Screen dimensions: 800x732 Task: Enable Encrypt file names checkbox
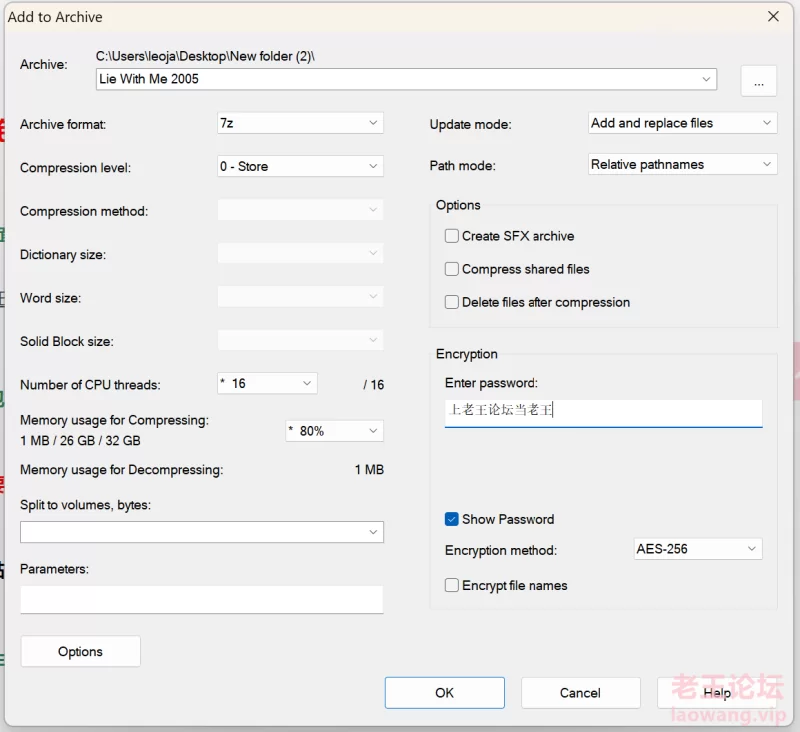452,585
